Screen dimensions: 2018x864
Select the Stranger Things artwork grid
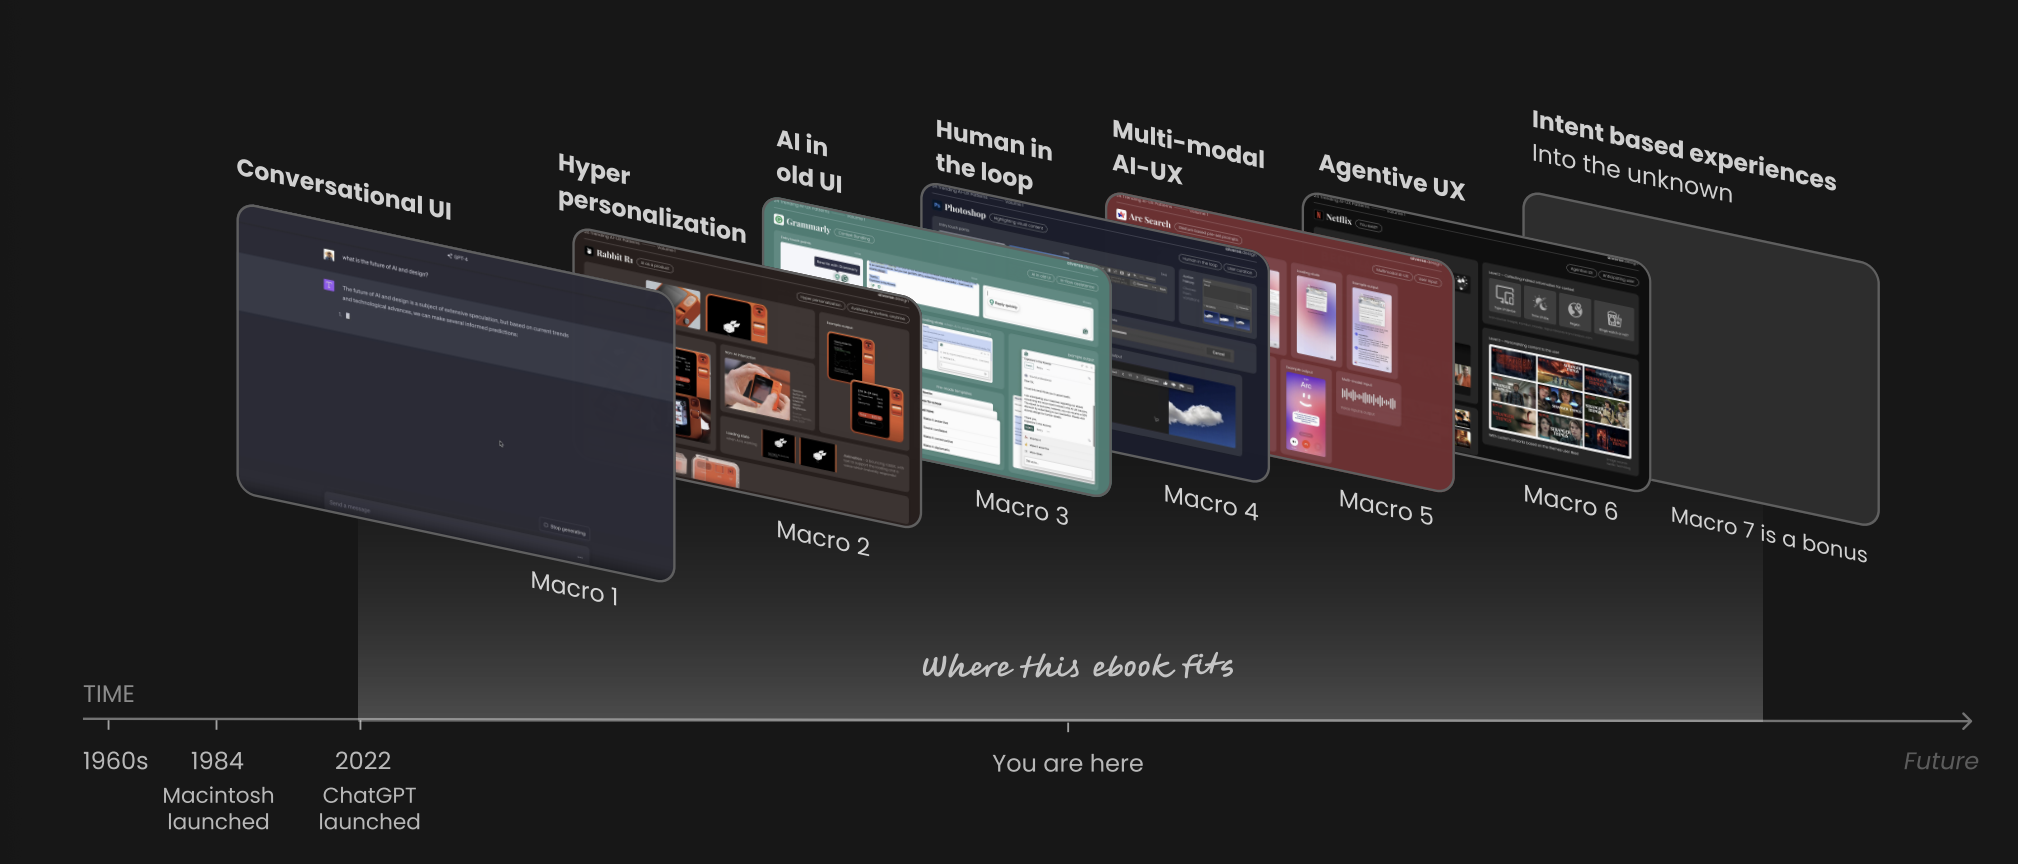1559,400
